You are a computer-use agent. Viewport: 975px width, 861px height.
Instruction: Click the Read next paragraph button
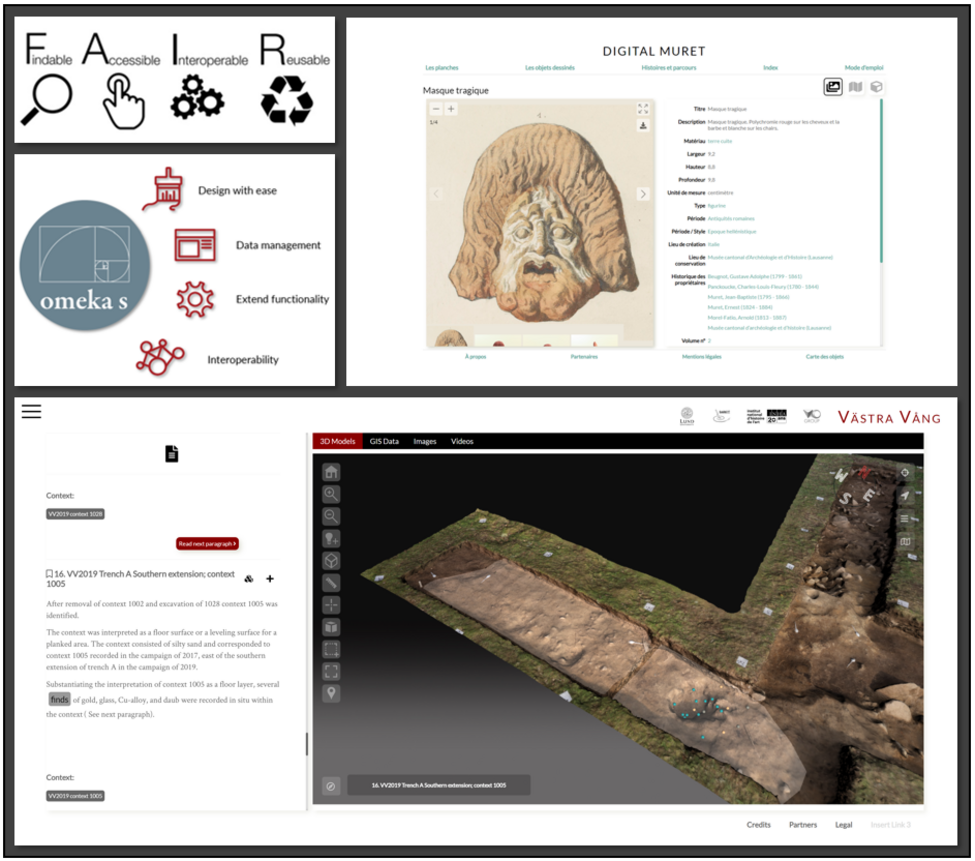[207, 543]
